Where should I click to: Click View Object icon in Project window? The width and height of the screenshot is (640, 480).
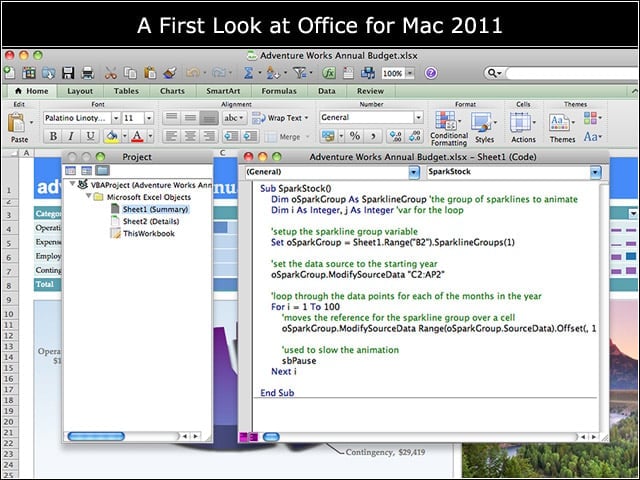87,170
